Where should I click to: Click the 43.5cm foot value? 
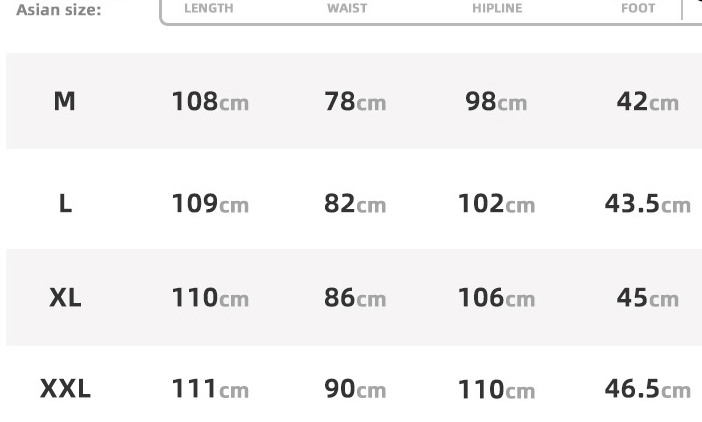[x=647, y=204]
